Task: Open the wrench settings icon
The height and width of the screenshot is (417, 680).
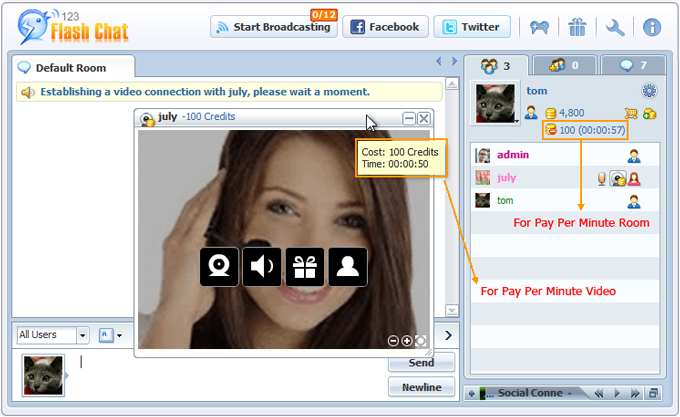Action: pyautogui.click(x=615, y=27)
